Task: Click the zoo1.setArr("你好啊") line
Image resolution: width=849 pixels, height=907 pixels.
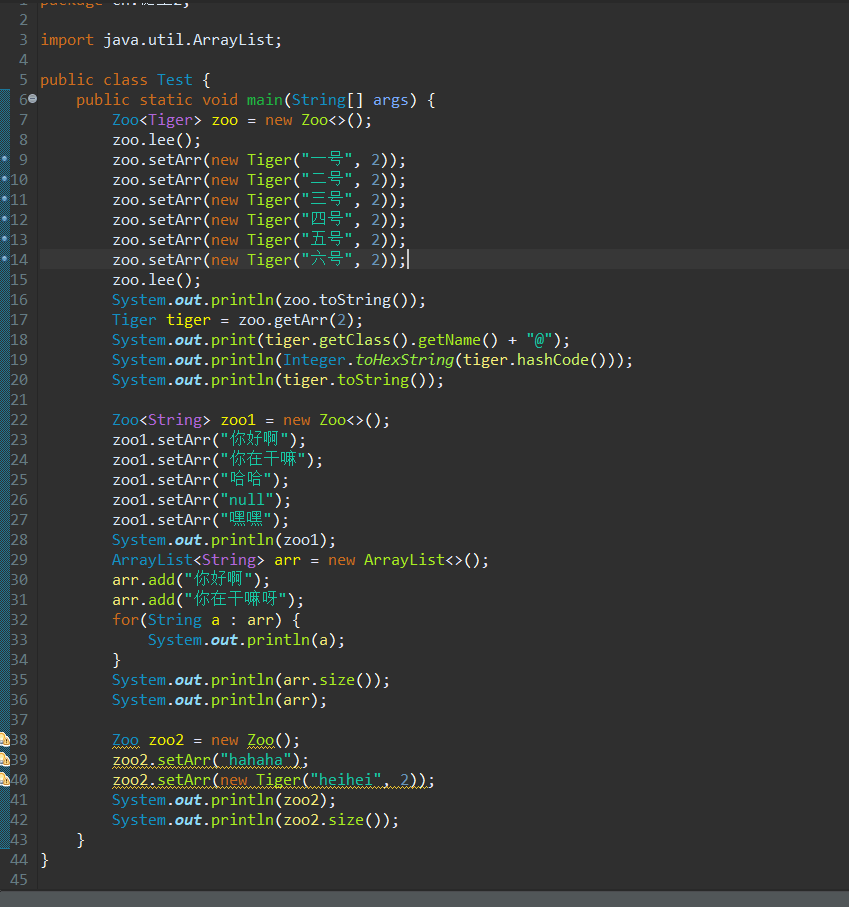Action: [209, 440]
